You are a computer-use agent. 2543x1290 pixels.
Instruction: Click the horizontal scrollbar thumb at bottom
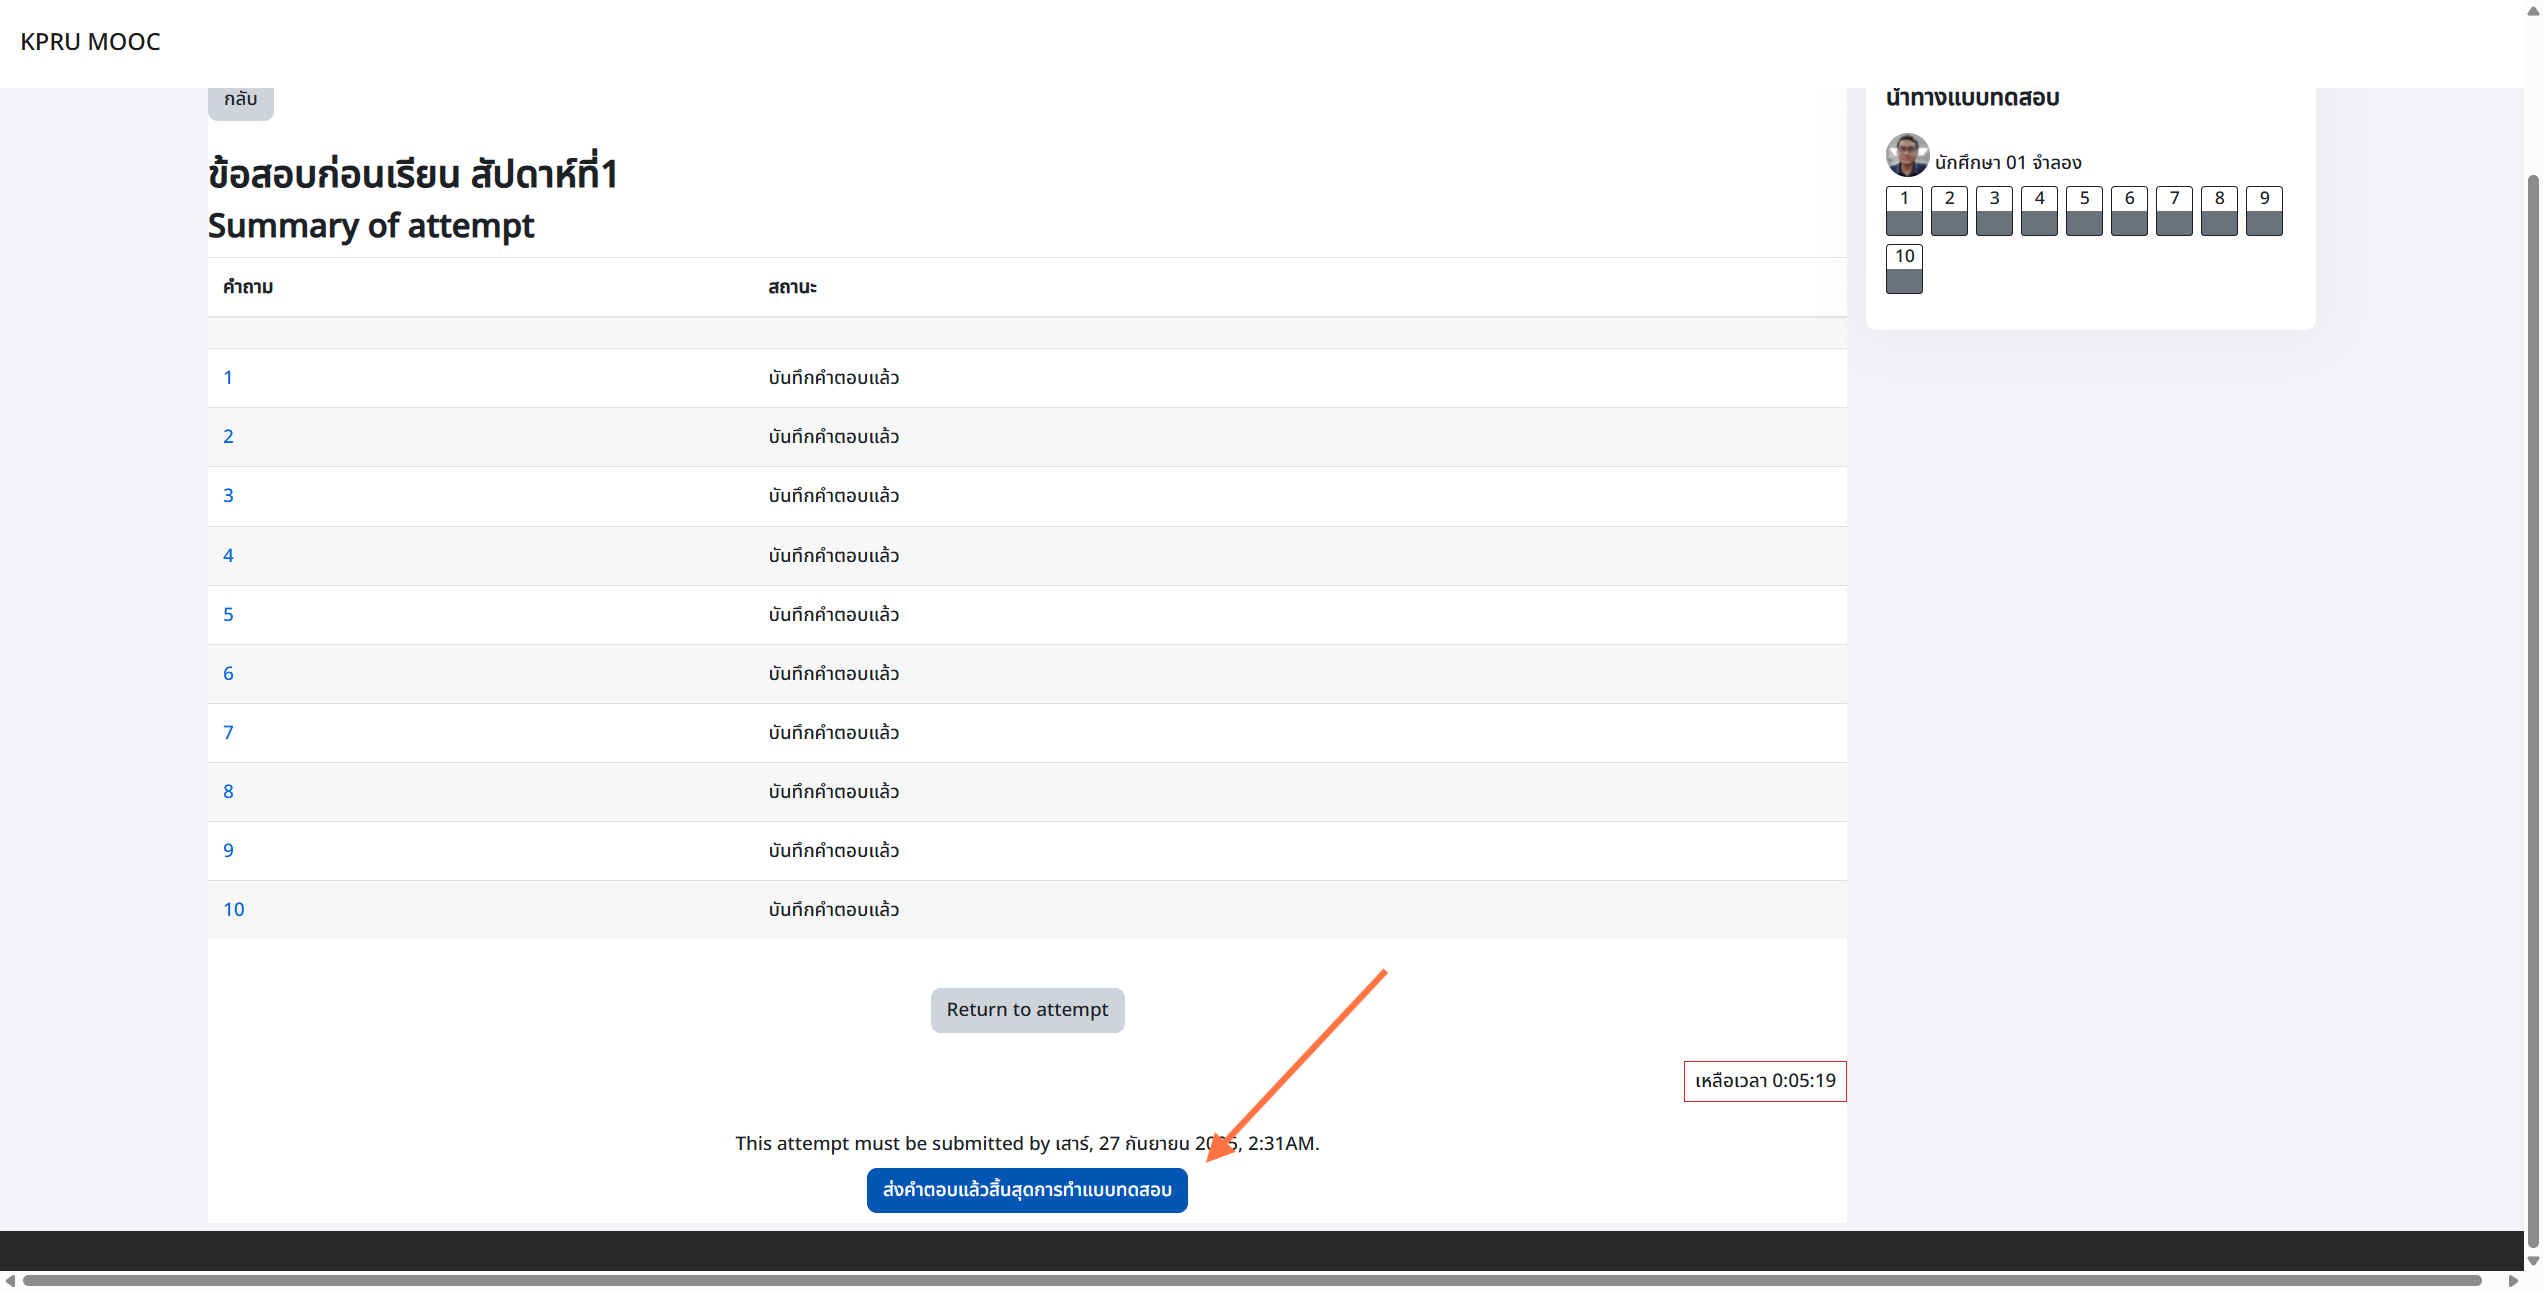(1252, 1281)
